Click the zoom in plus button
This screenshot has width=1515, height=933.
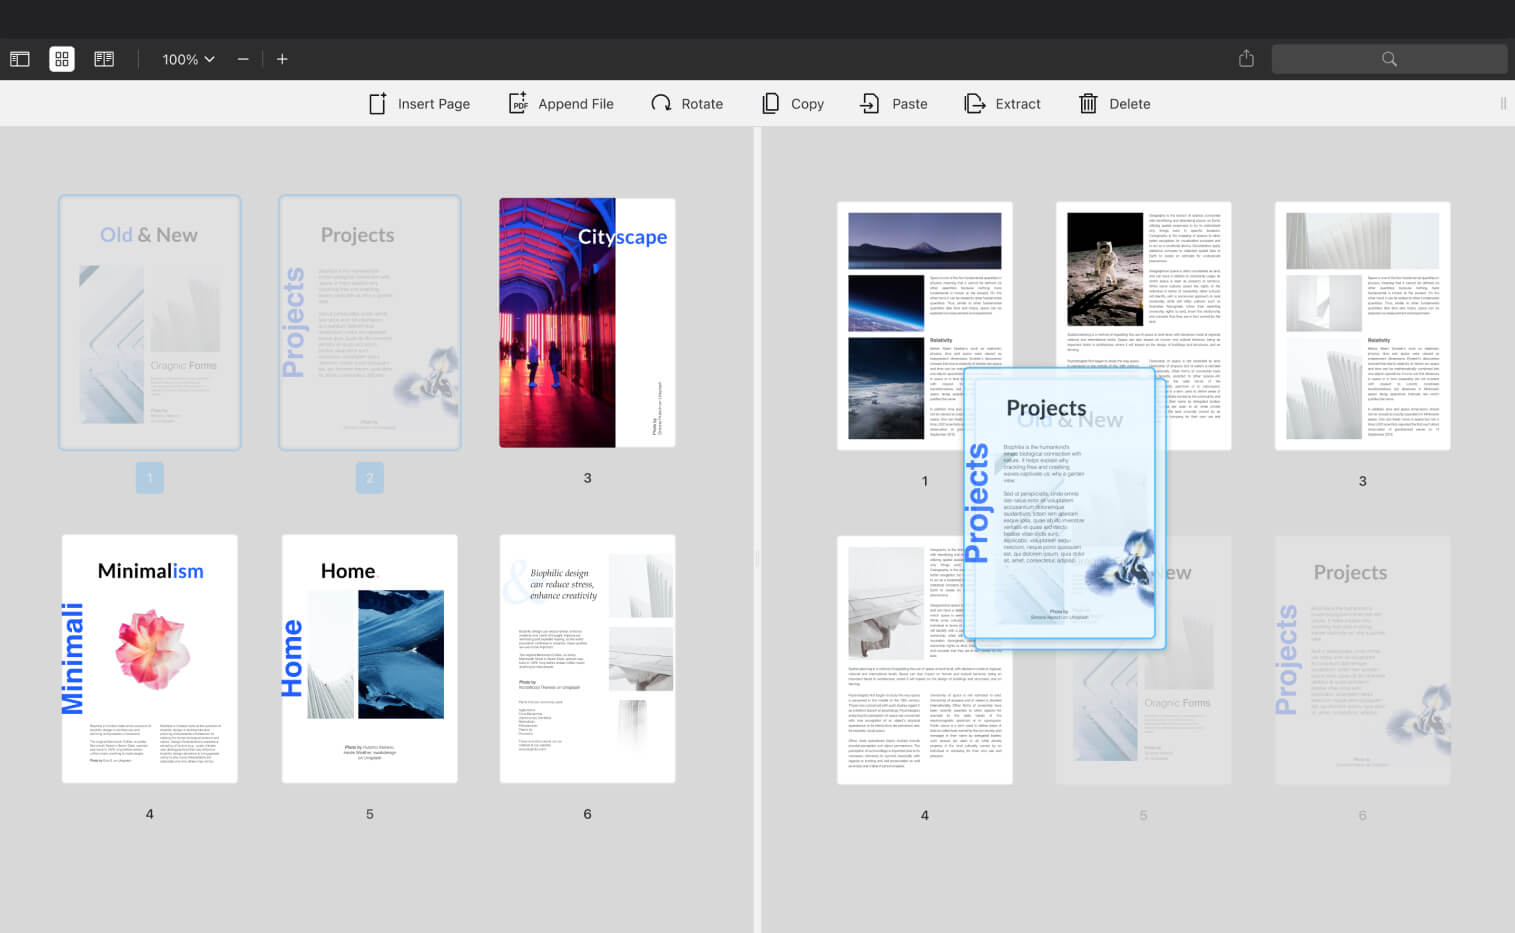click(x=282, y=59)
